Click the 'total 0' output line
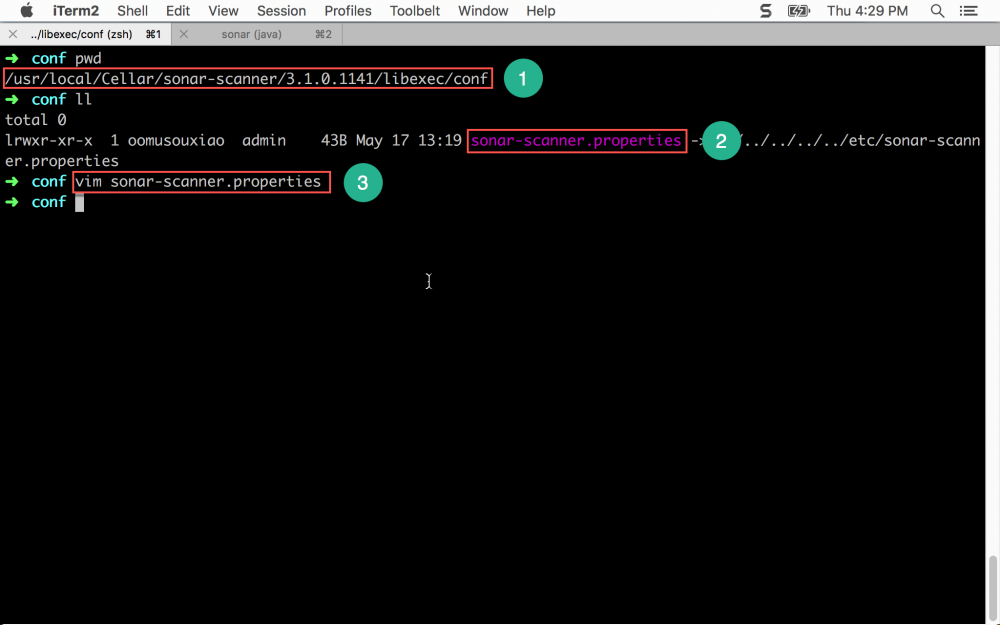 [36, 120]
